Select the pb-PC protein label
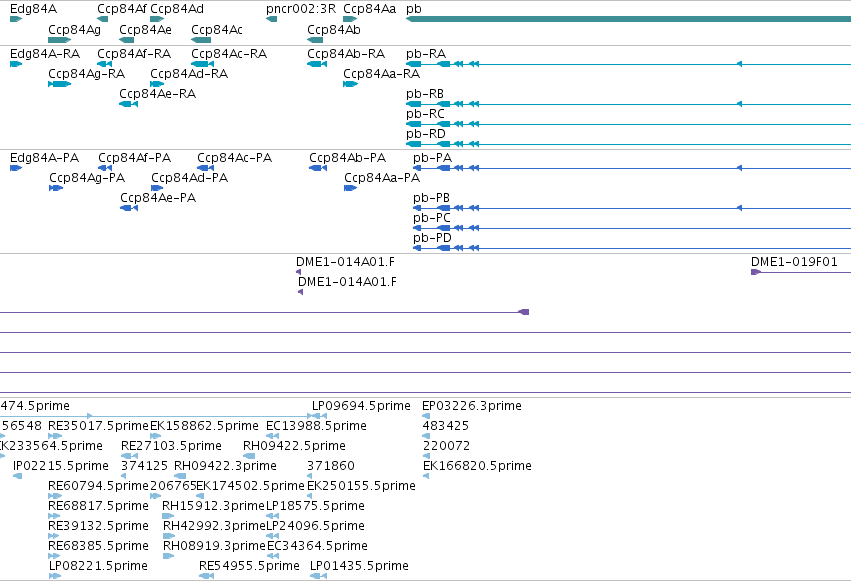The image size is (851, 581). pos(431,218)
